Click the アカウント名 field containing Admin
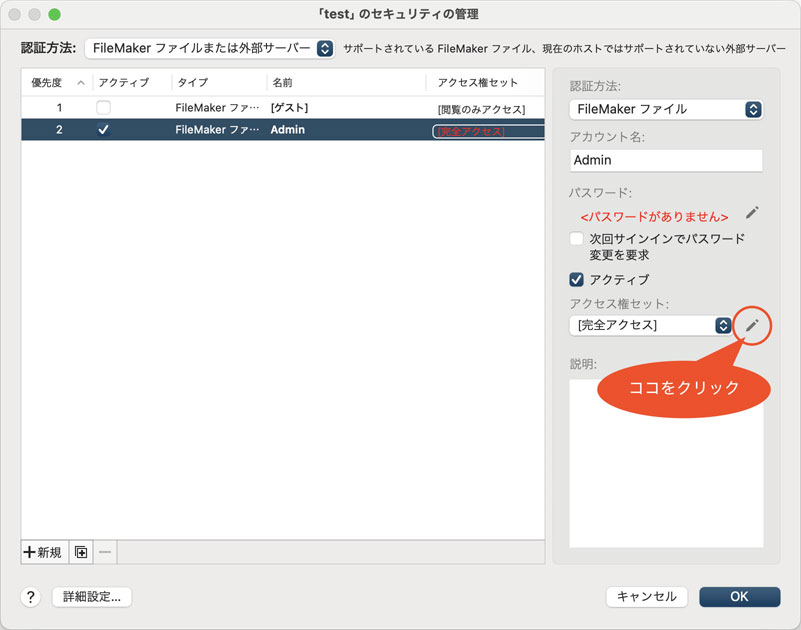801x630 pixels. pos(666,160)
